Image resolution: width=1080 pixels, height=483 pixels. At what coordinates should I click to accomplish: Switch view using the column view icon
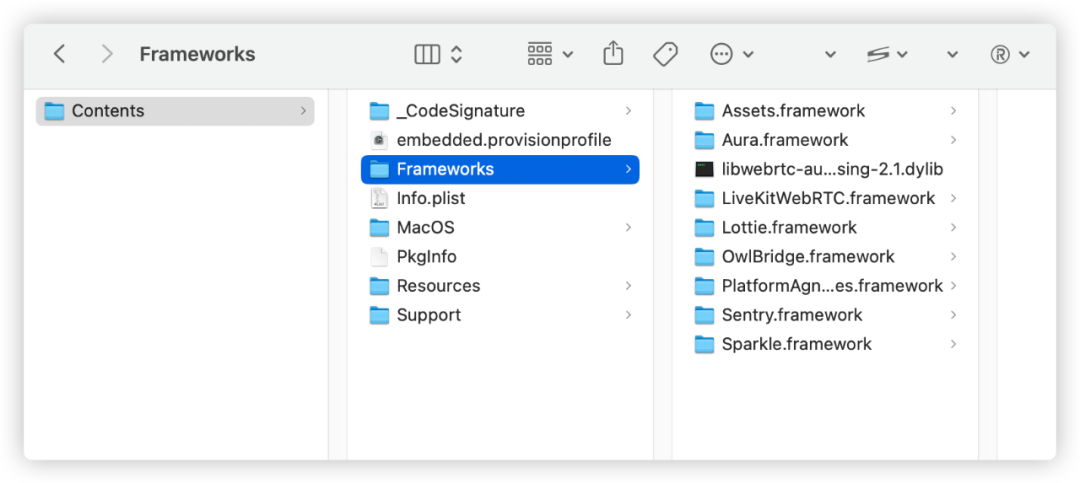coord(427,55)
